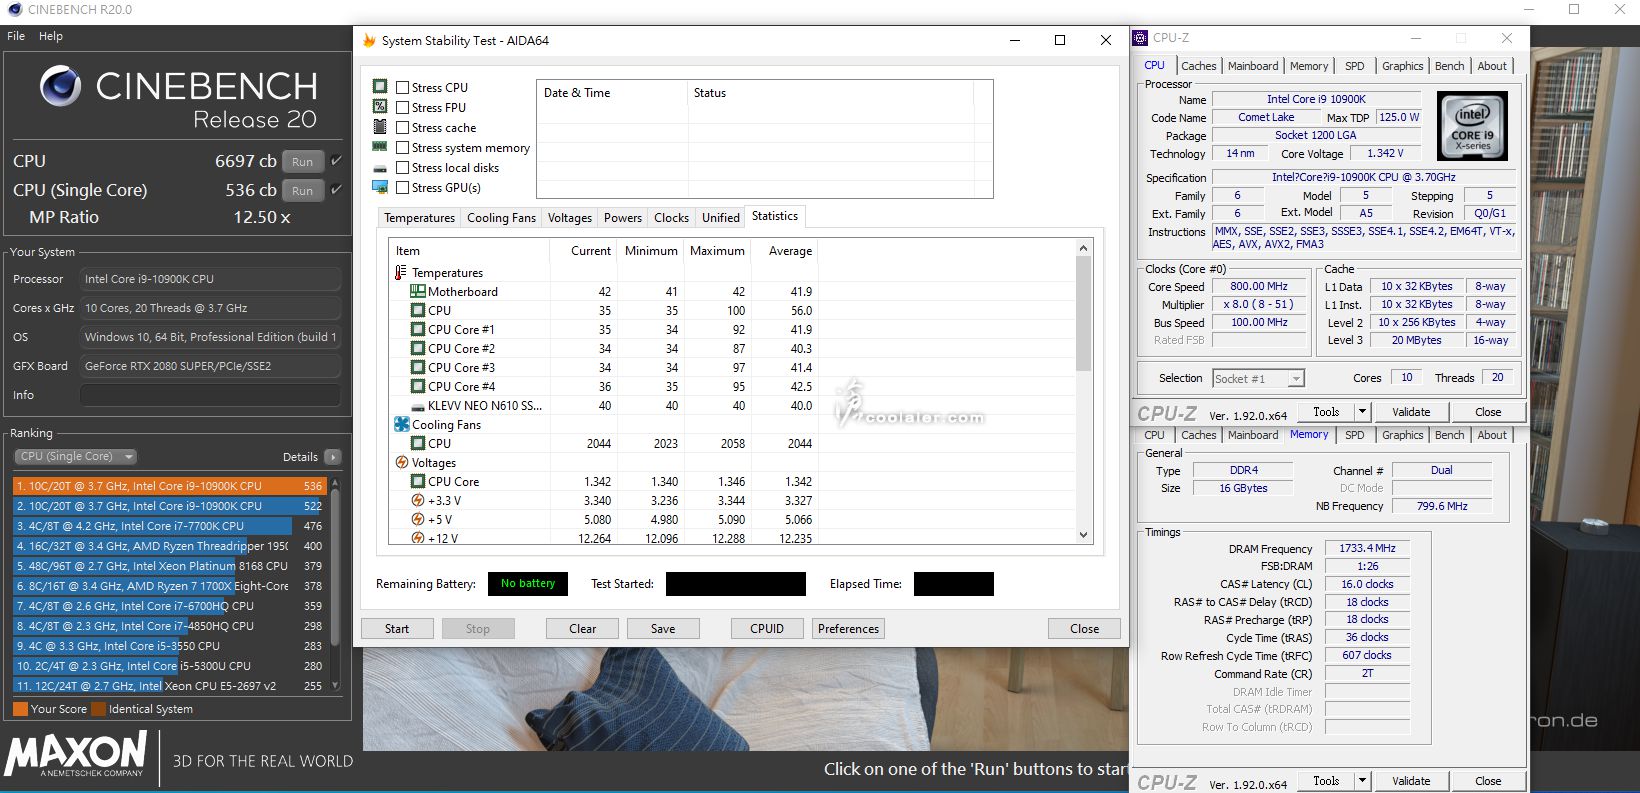
Task: Click the +12 V voltage icon
Action: pyautogui.click(x=418, y=538)
